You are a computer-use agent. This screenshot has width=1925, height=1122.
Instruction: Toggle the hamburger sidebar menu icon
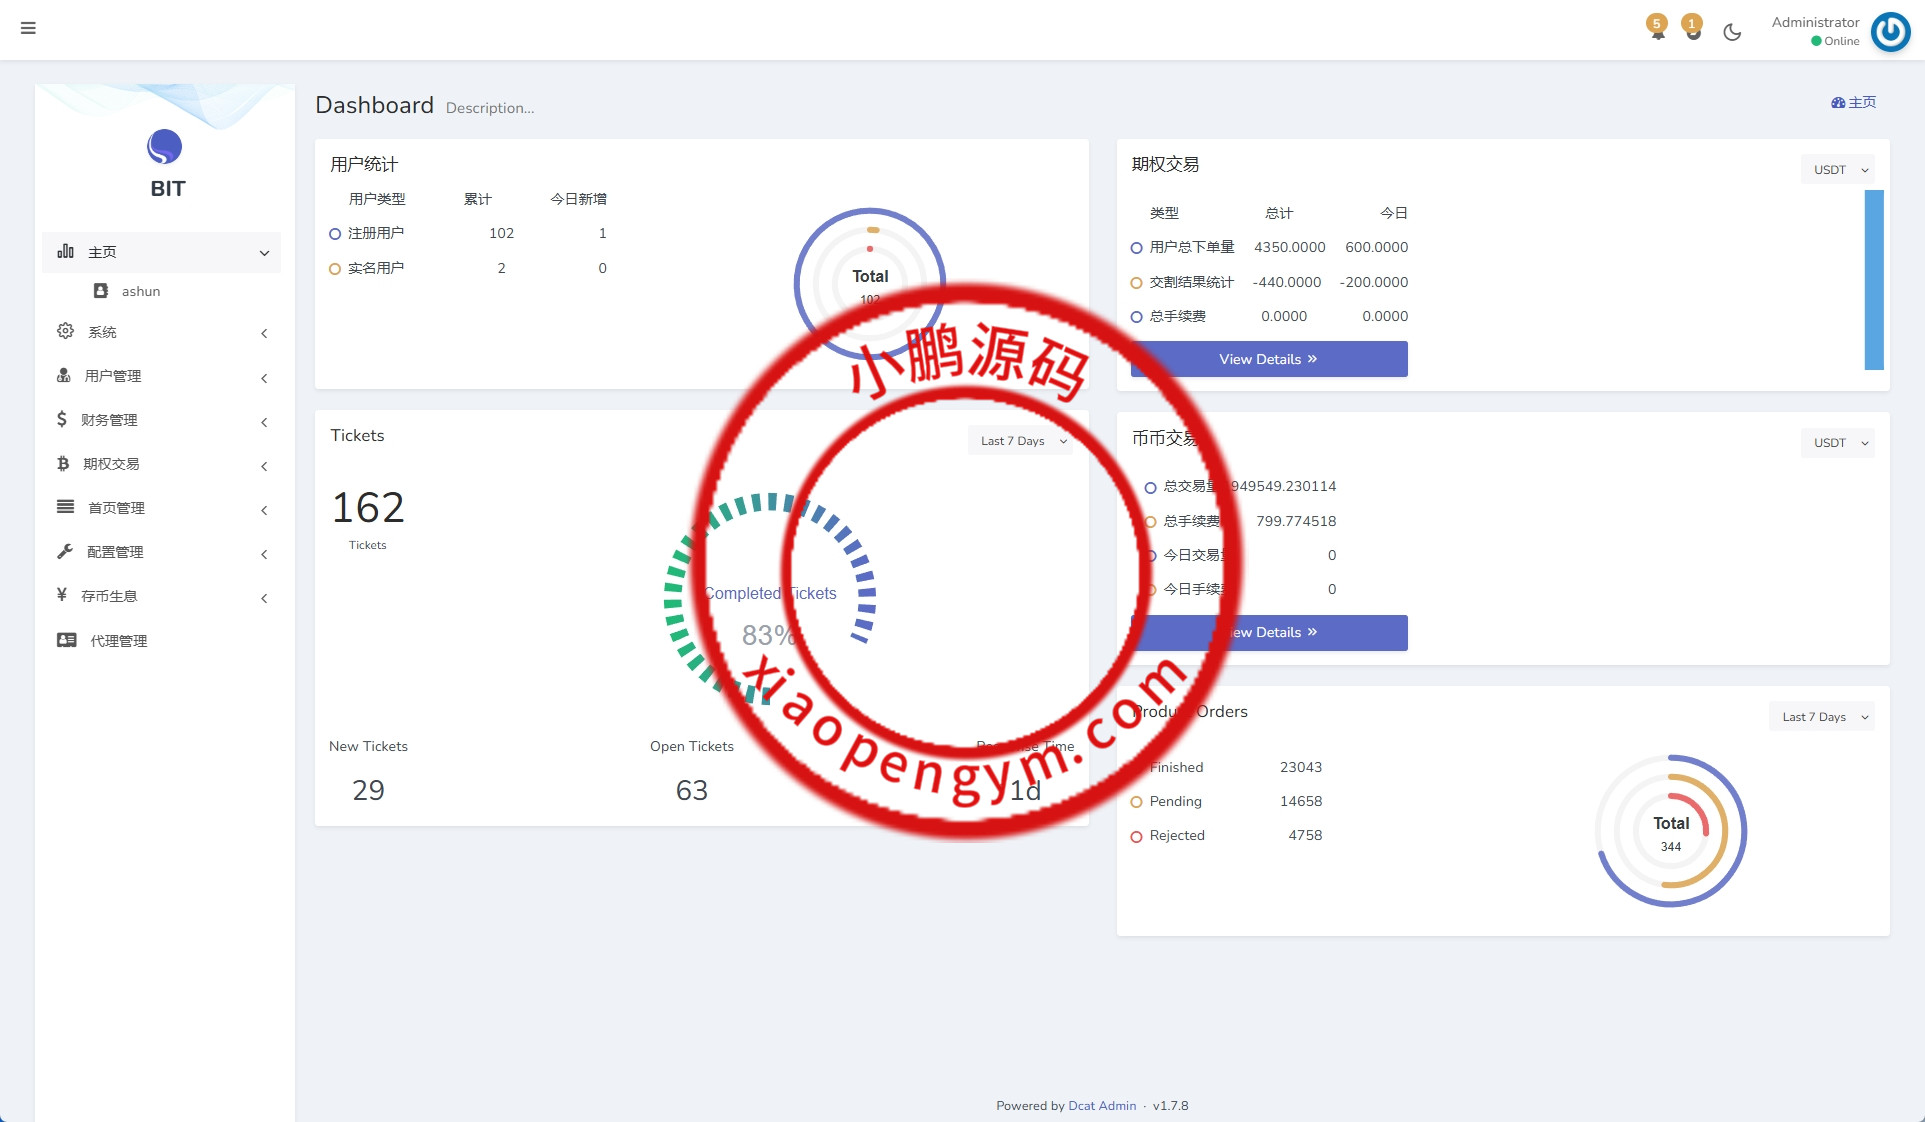28,28
